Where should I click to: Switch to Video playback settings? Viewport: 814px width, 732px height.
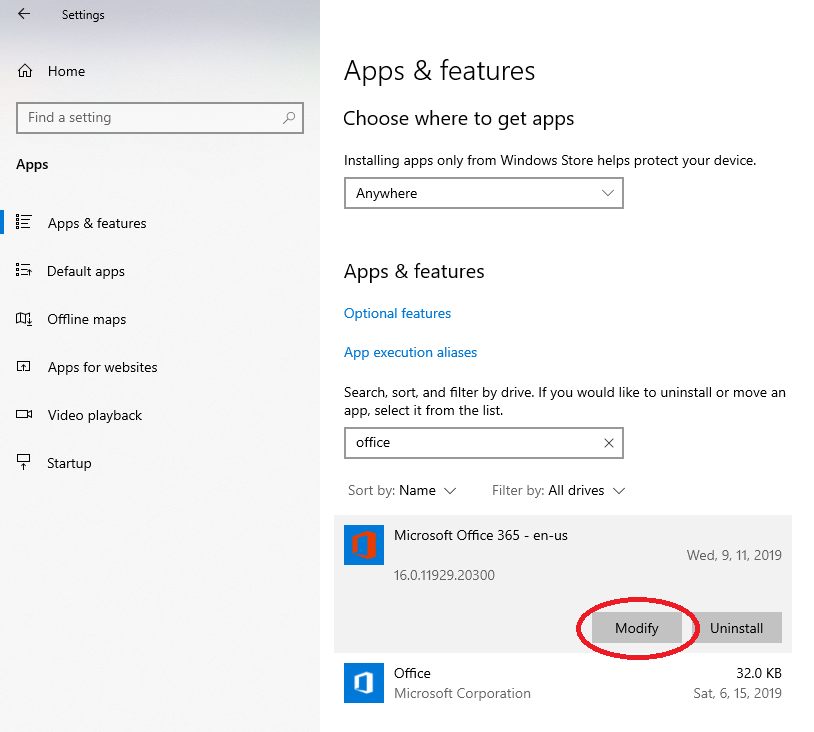(94, 415)
